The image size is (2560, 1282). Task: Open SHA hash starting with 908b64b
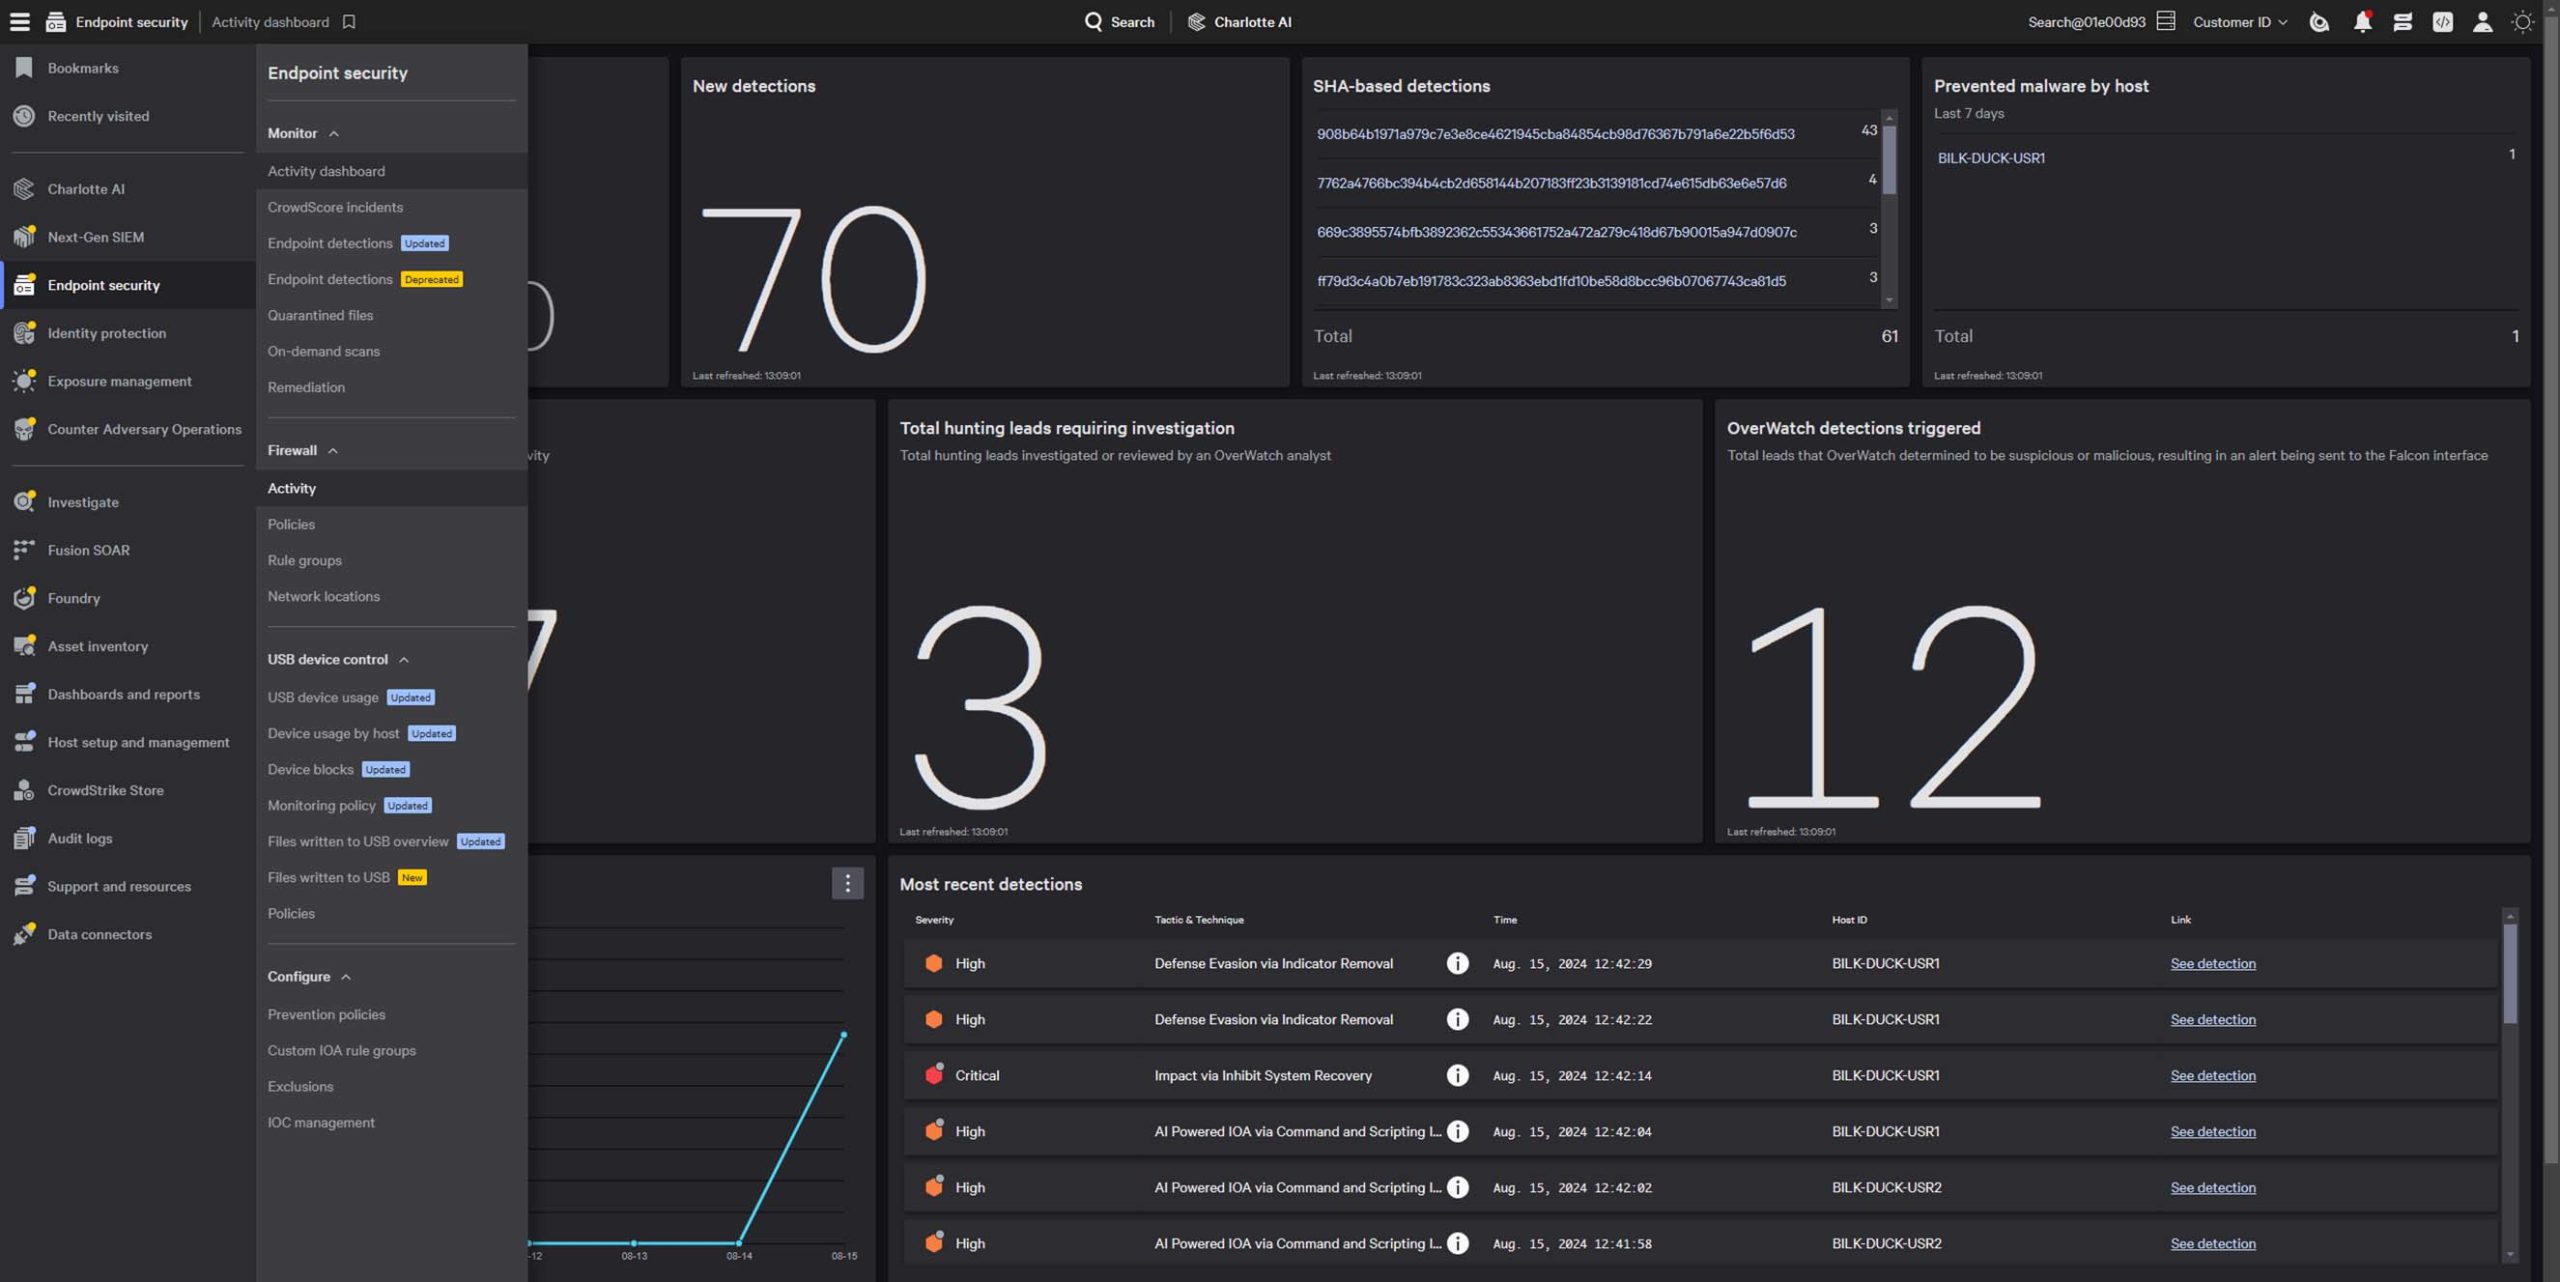point(1555,133)
